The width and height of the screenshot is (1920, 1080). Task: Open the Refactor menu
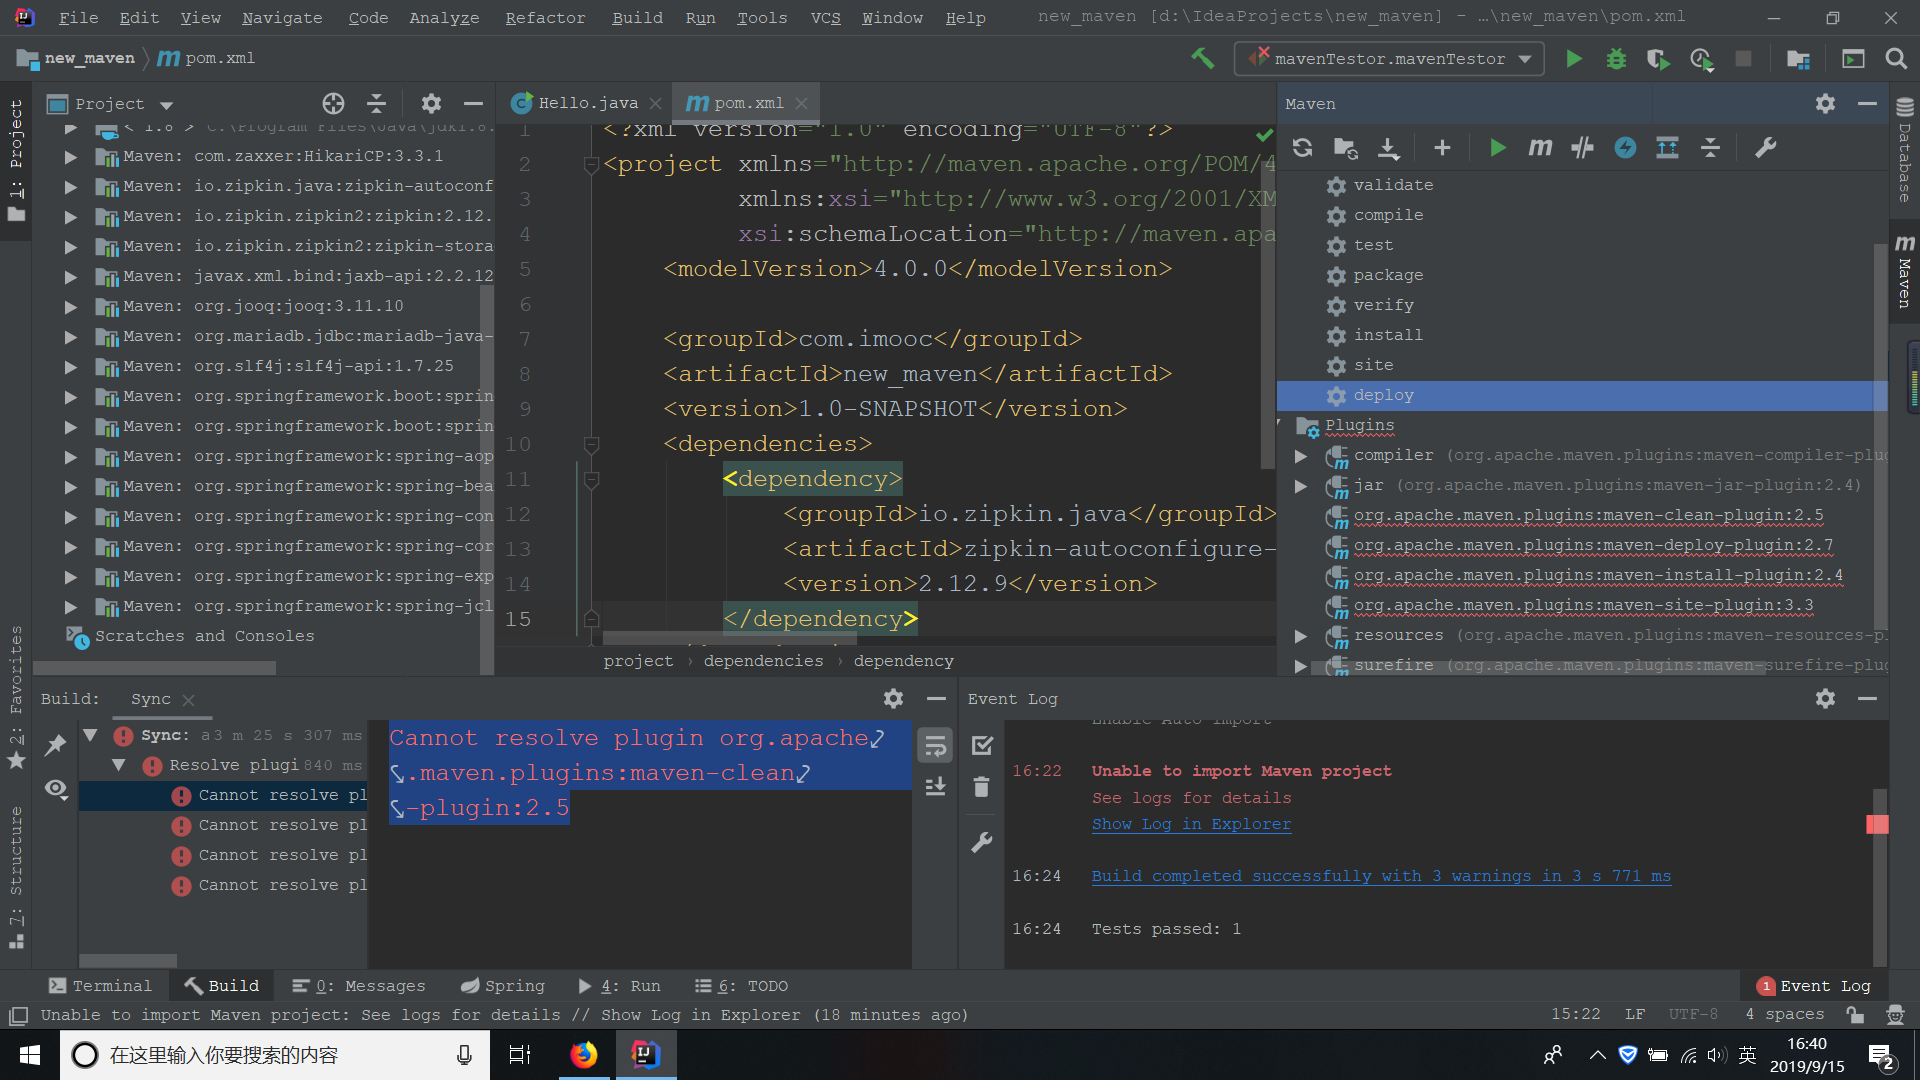point(545,18)
